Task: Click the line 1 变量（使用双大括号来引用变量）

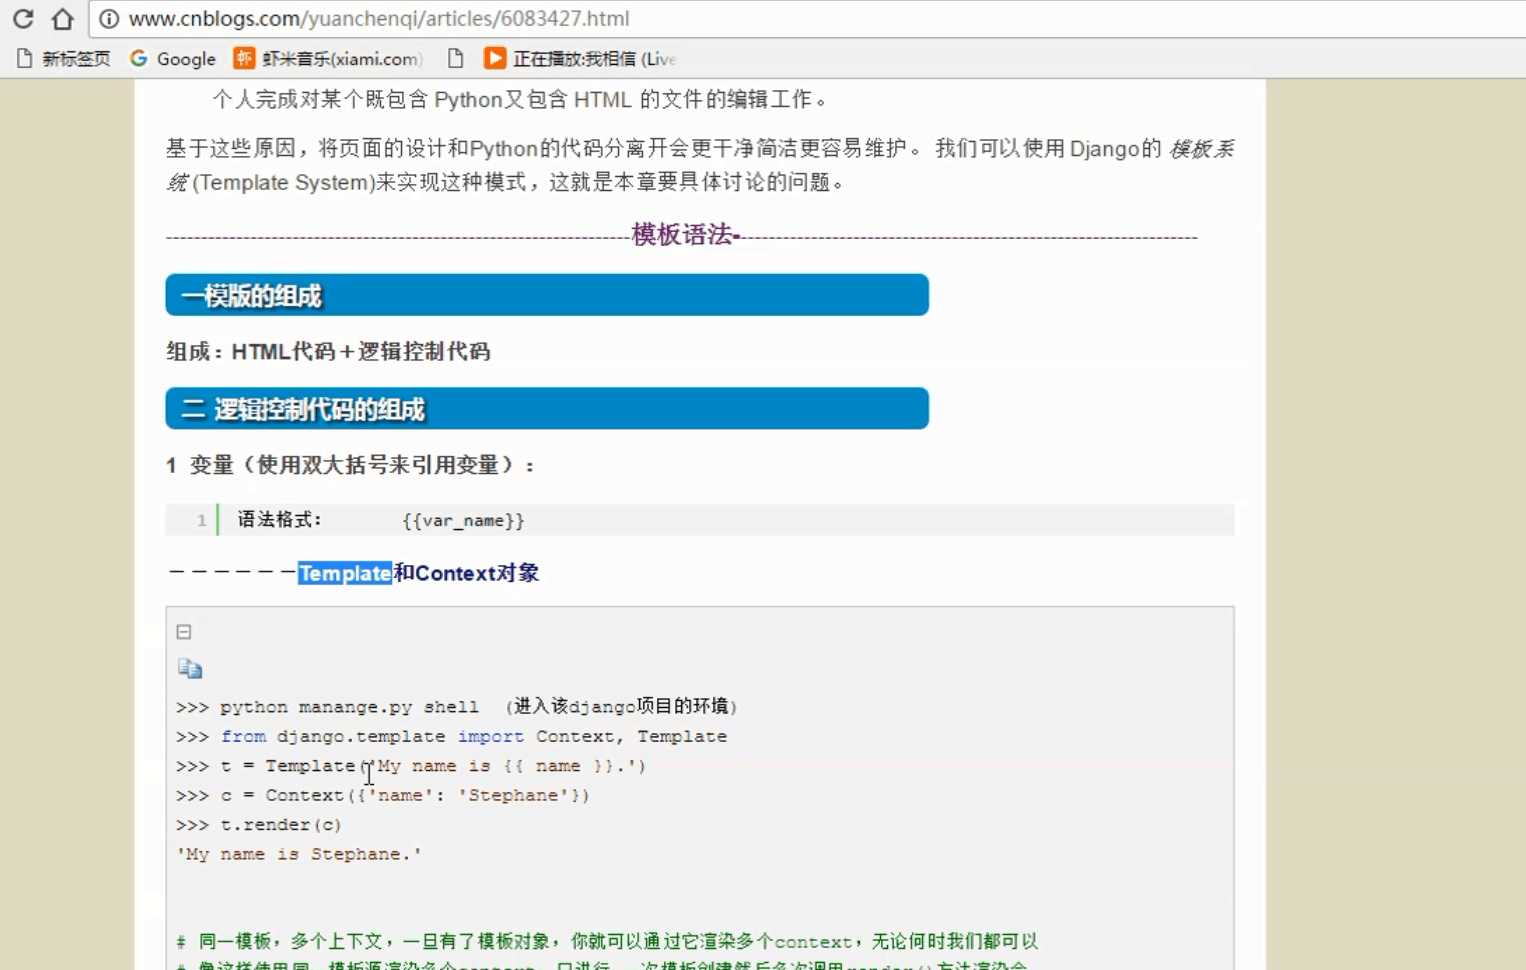Action: point(350,465)
